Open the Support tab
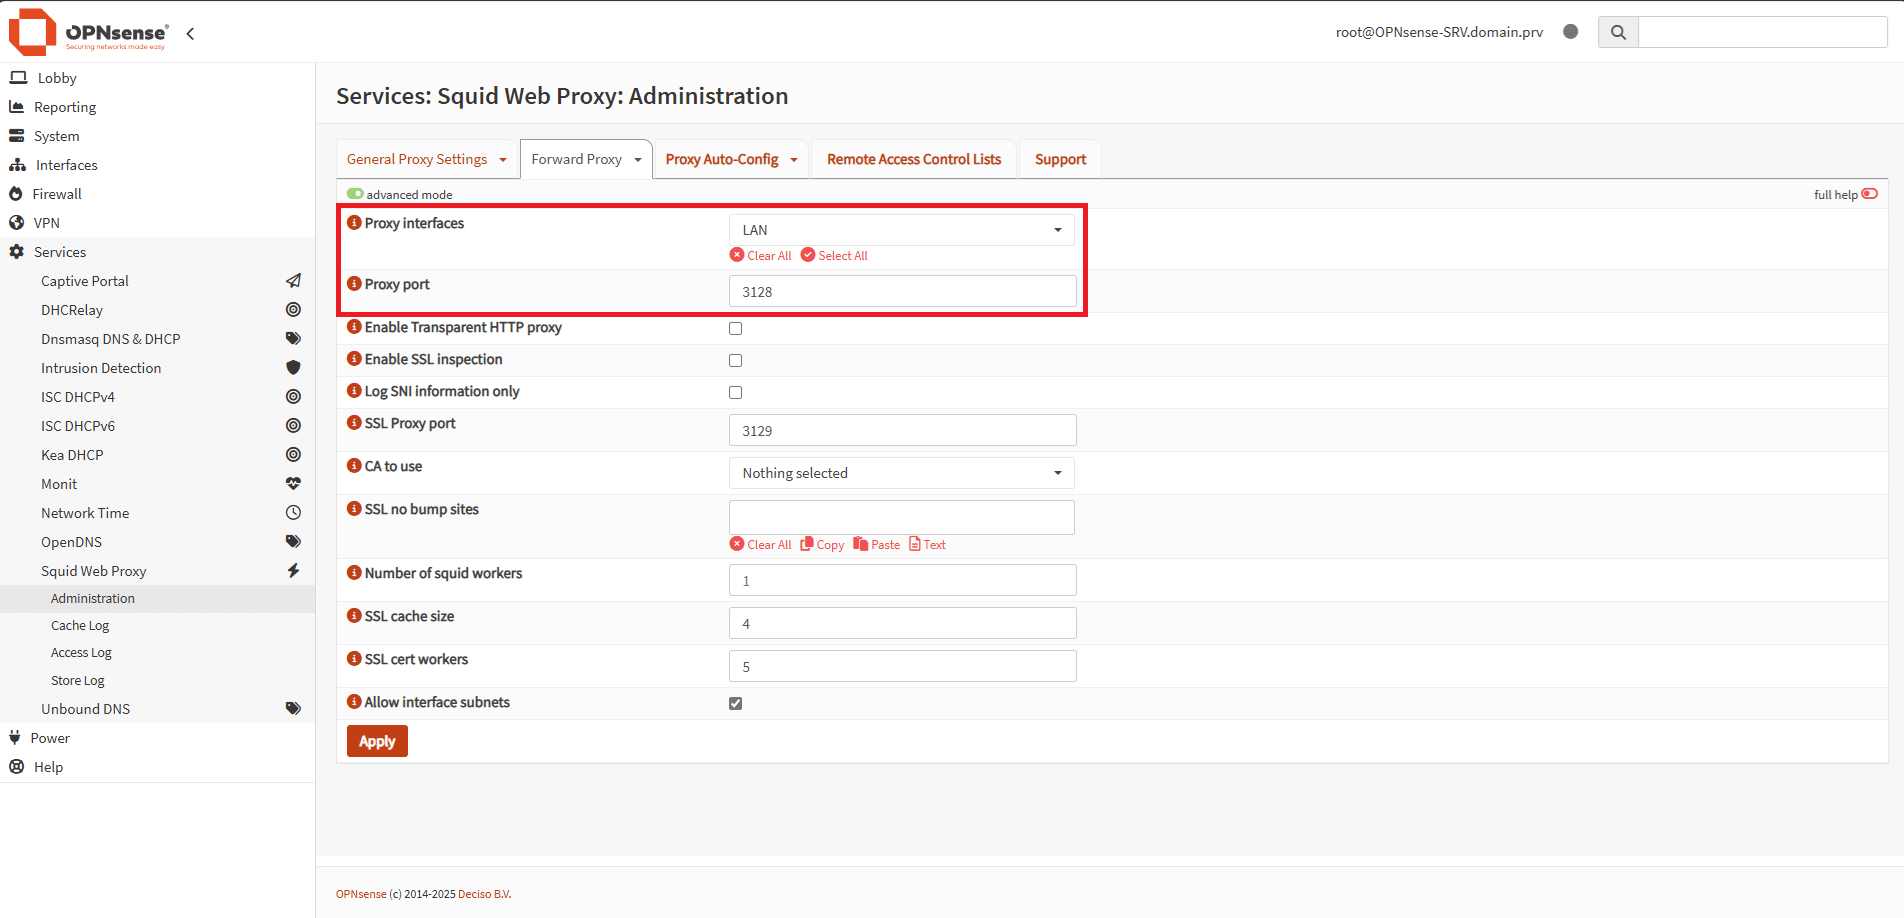This screenshot has height=918, width=1904. pyautogui.click(x=1060, y=159)
